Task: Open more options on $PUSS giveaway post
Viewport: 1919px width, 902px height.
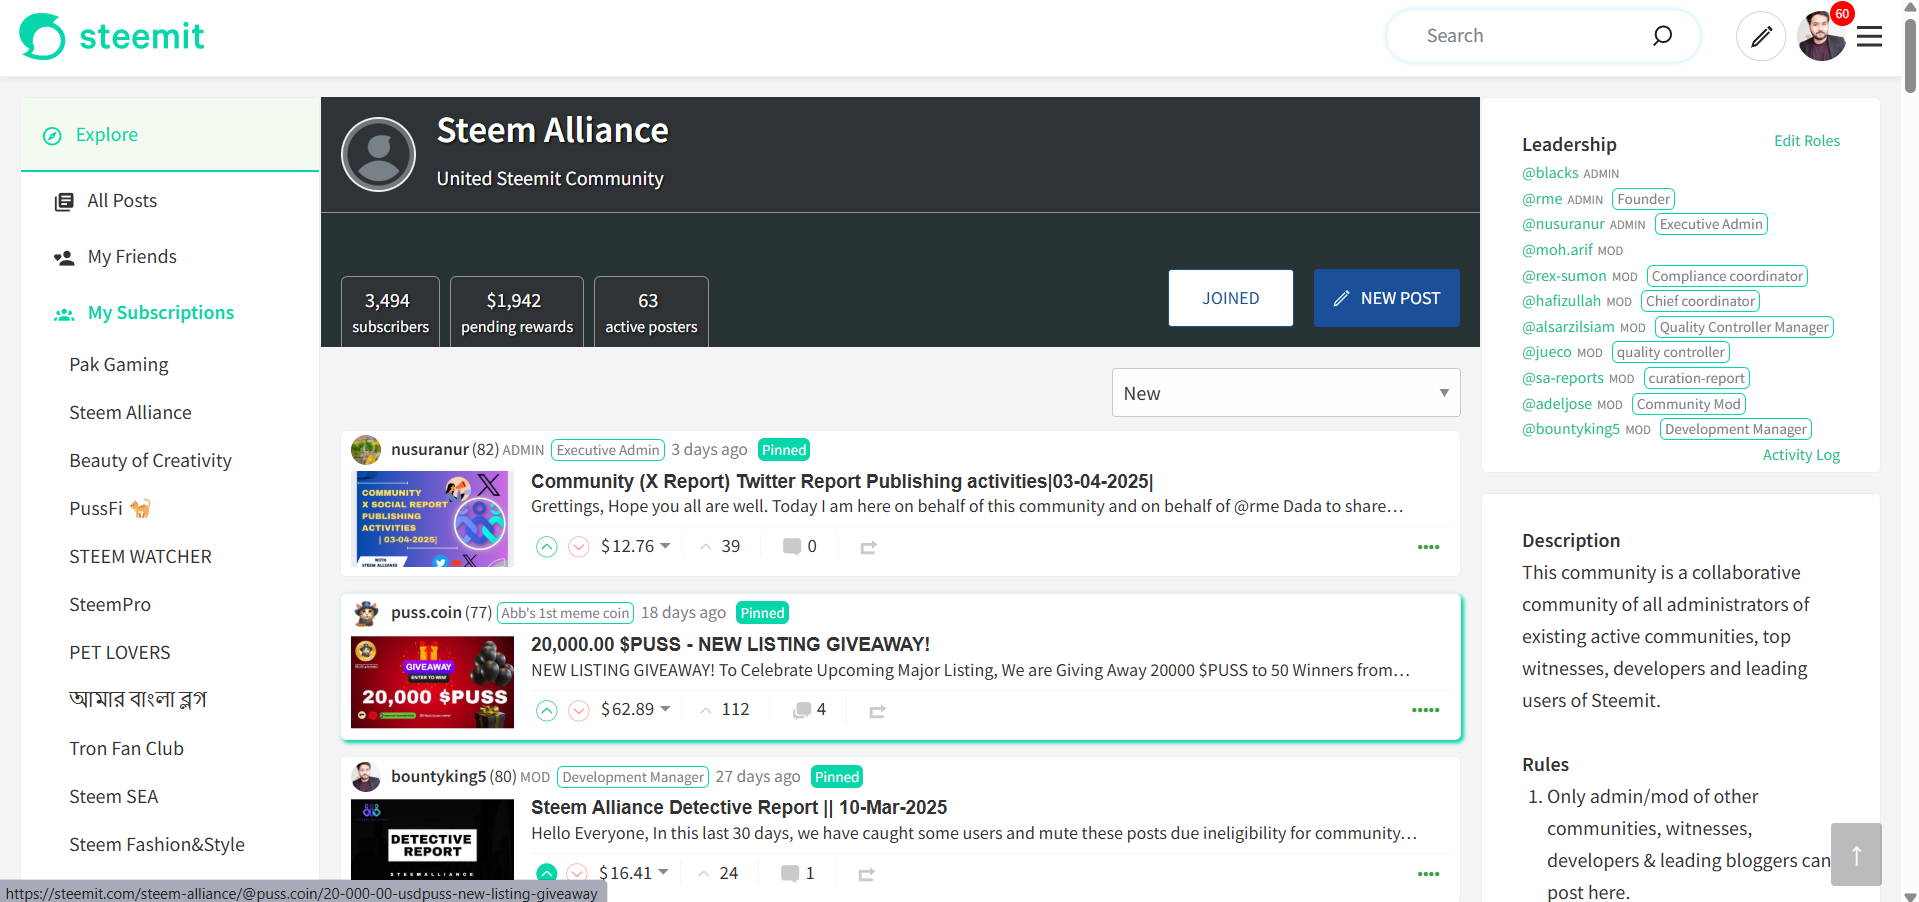Action: pos(1425,710)
